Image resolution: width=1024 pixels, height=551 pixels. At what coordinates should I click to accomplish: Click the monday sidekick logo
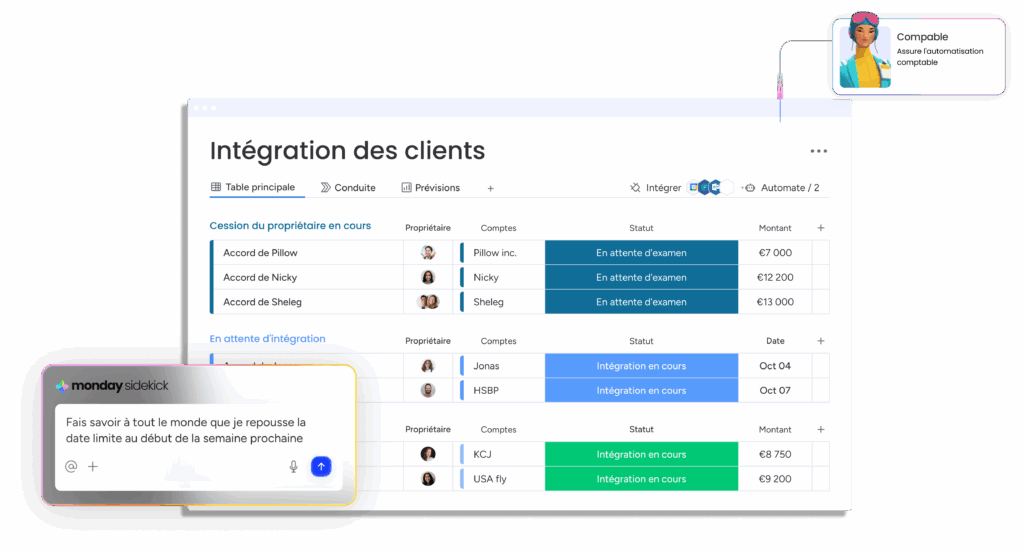[x=112, y=386]
